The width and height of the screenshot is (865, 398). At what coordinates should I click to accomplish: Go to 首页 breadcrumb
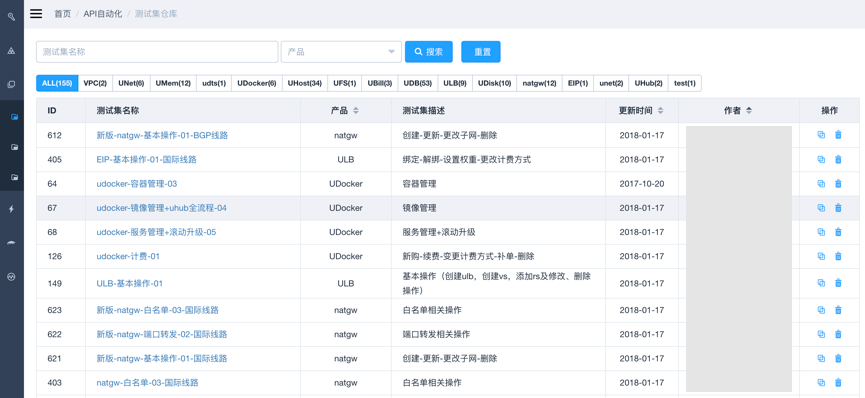coord(62,14)
